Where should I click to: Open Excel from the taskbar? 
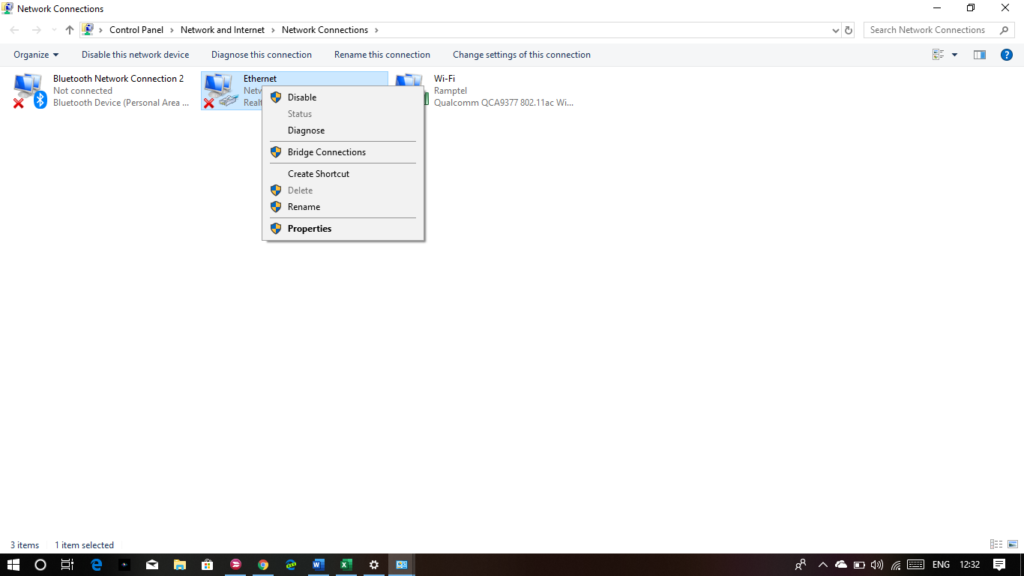[346, 565]
